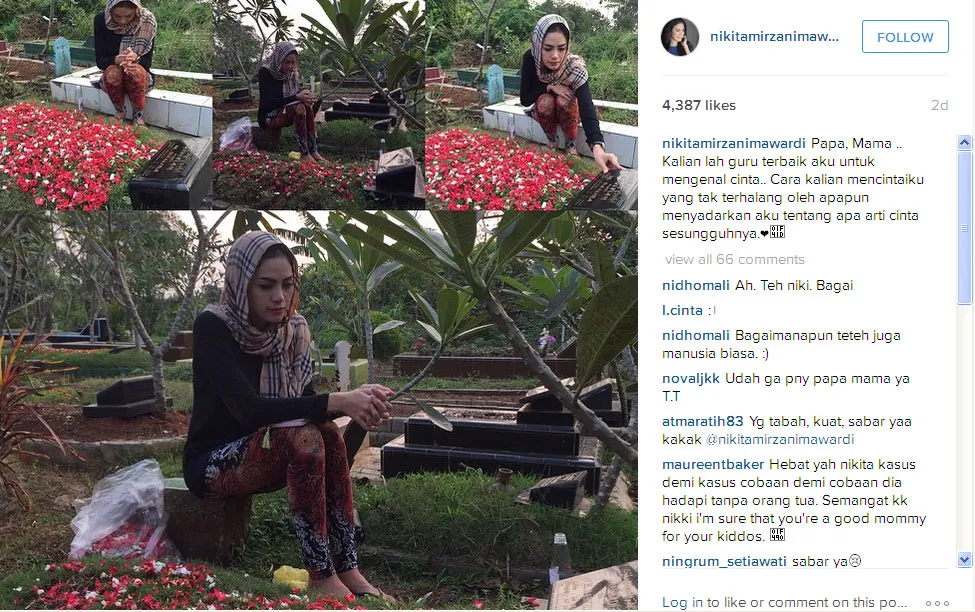975x612 pixels.
Task: Click the comments scrollbar thumb
Action: [964, 227]
